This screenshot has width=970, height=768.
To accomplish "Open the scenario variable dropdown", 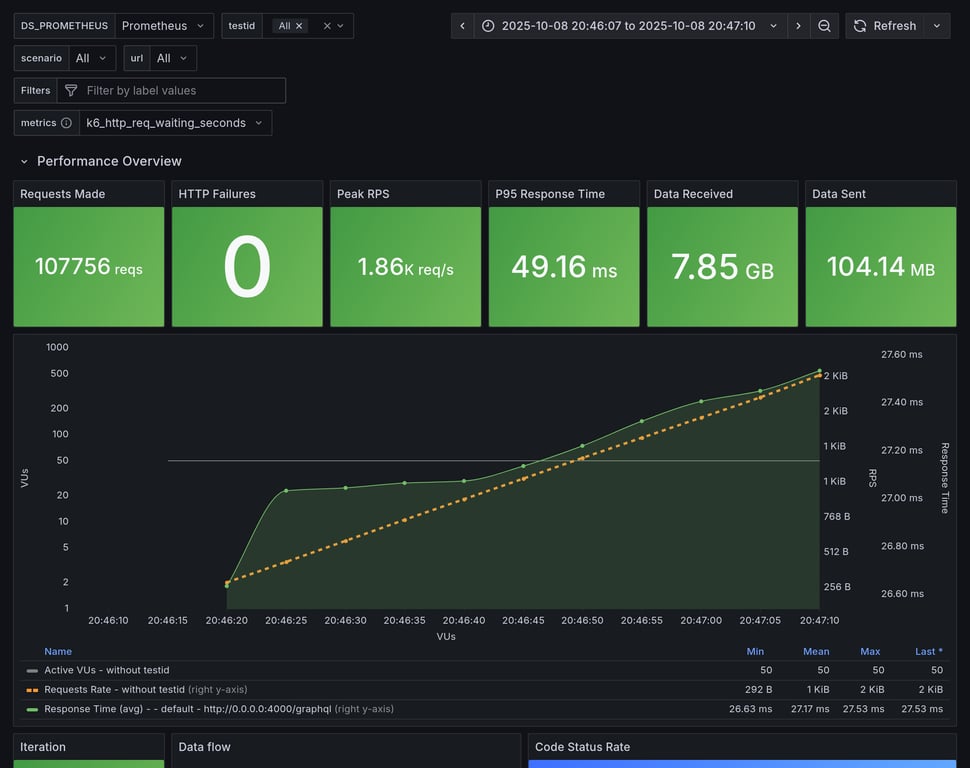I will pyautogui.click(x=91, y=58).
